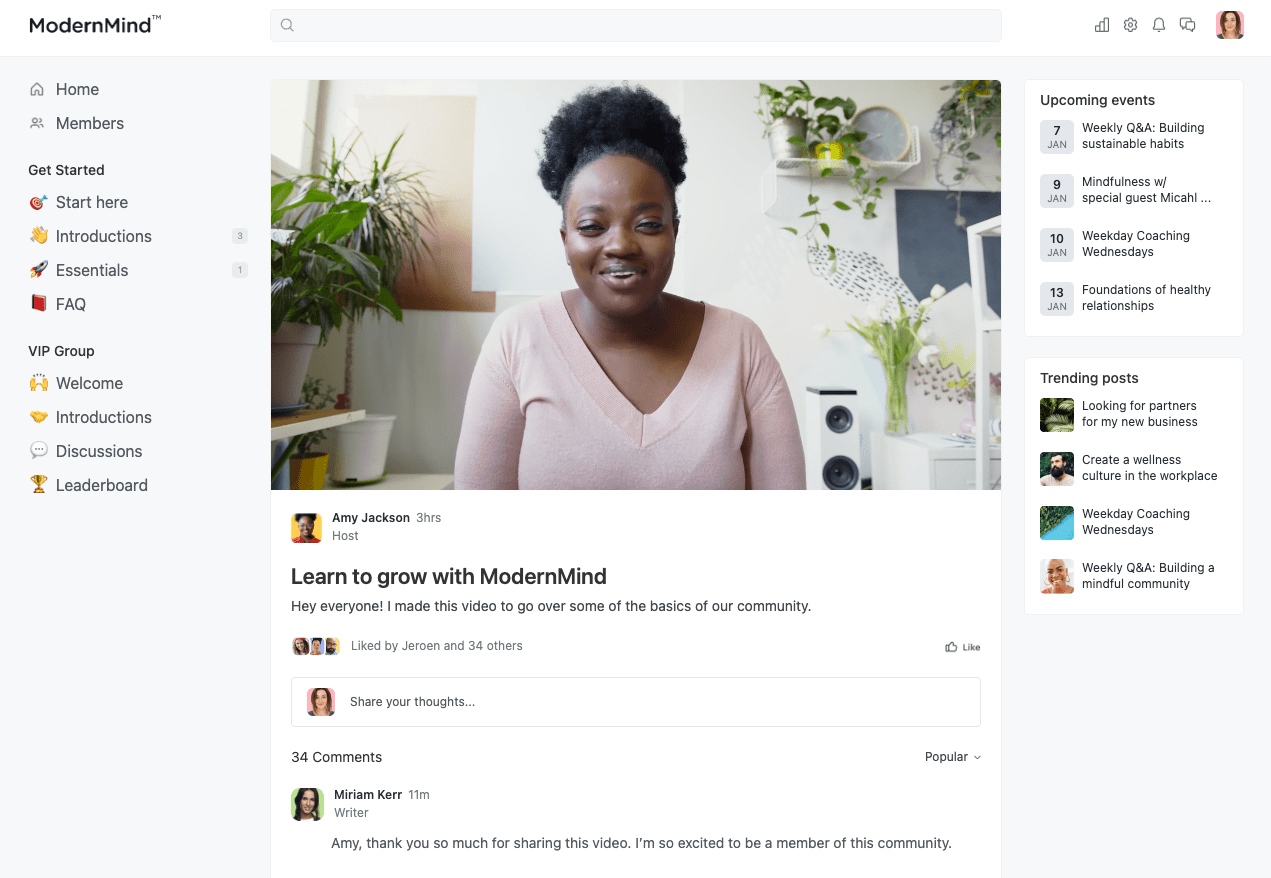The height and width of the screenshot is (878, 1271).
Task: Click the plant thumbnail for Looking for partners
Action: pyautogui.click(x=1057, y=415)
